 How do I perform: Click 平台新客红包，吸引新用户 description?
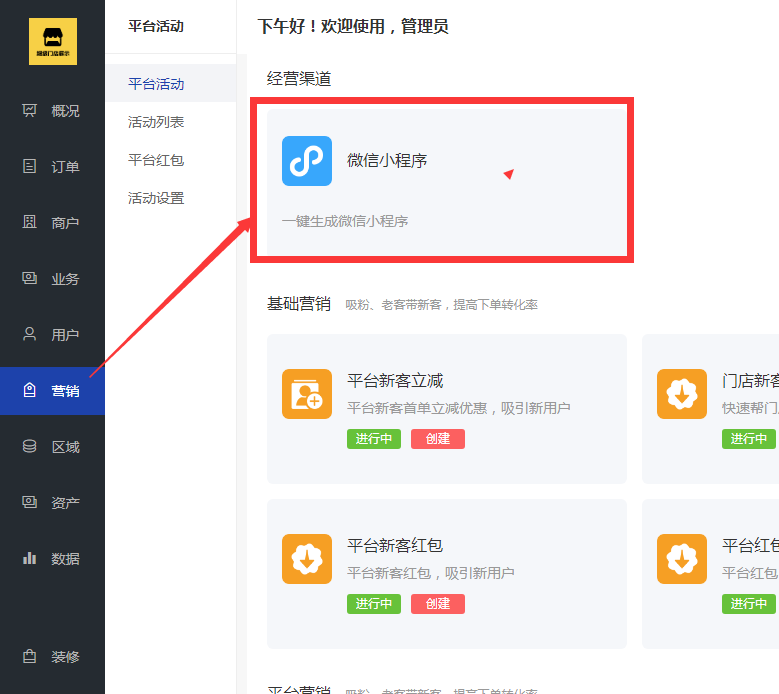pyautogui.click(x=431, y=573)
